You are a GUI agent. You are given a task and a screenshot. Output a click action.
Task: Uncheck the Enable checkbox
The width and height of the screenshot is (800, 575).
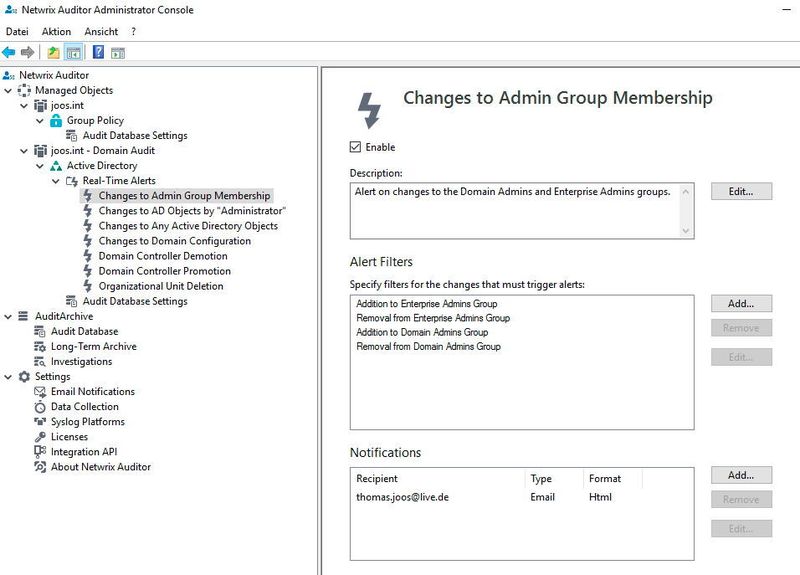click(355, 147)
